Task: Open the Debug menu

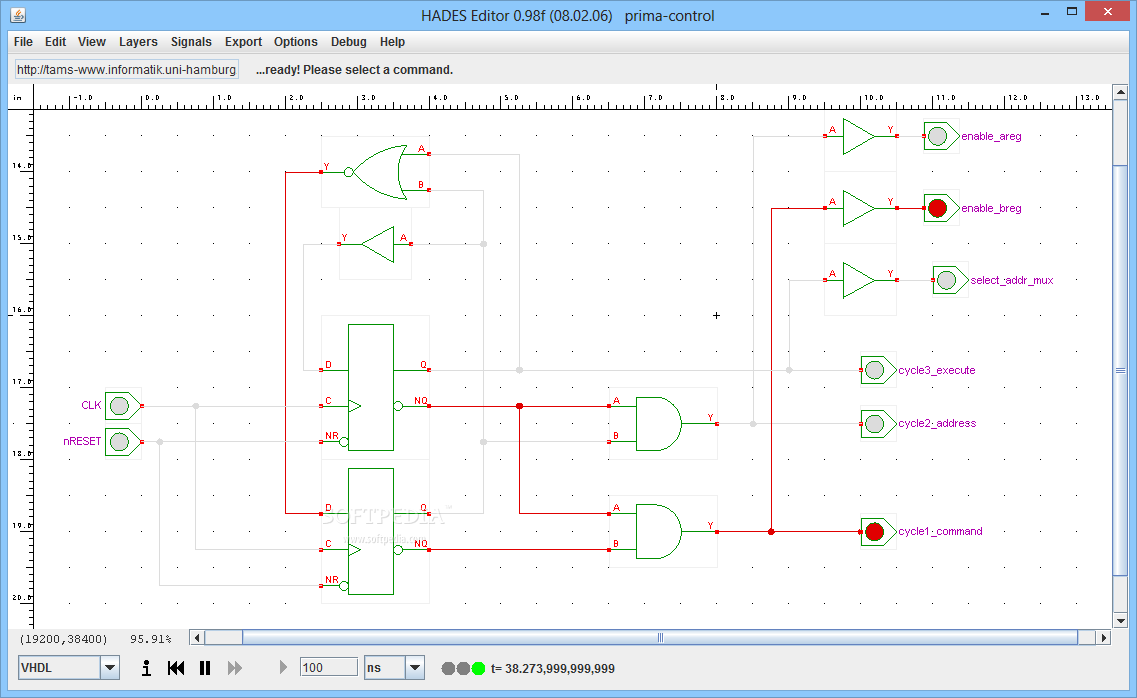Action: 349,42
